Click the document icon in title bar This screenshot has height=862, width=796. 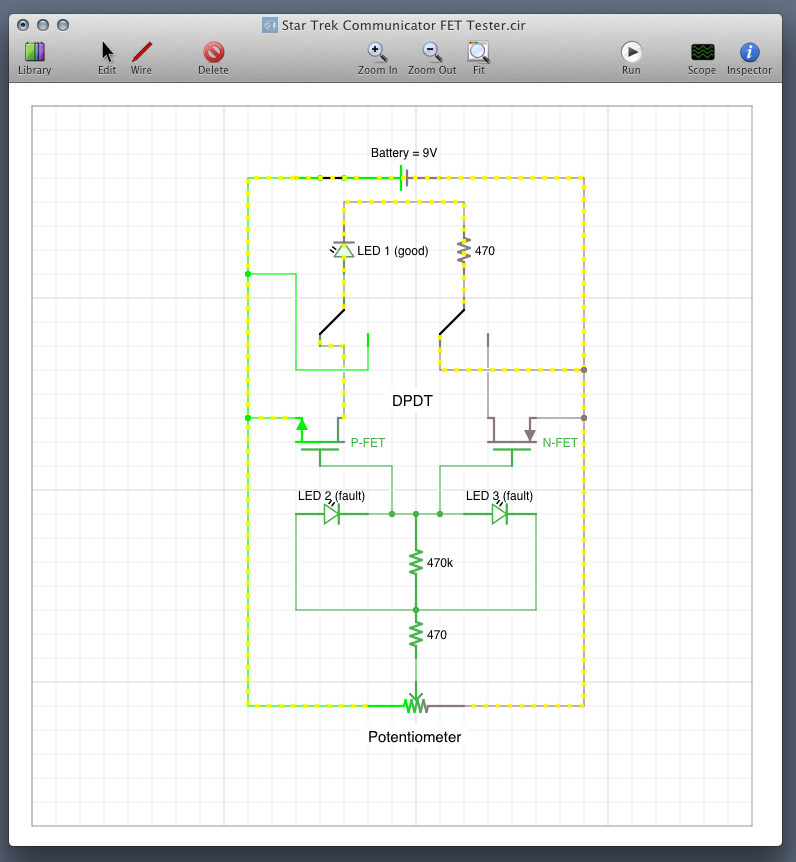coord(269,25)
